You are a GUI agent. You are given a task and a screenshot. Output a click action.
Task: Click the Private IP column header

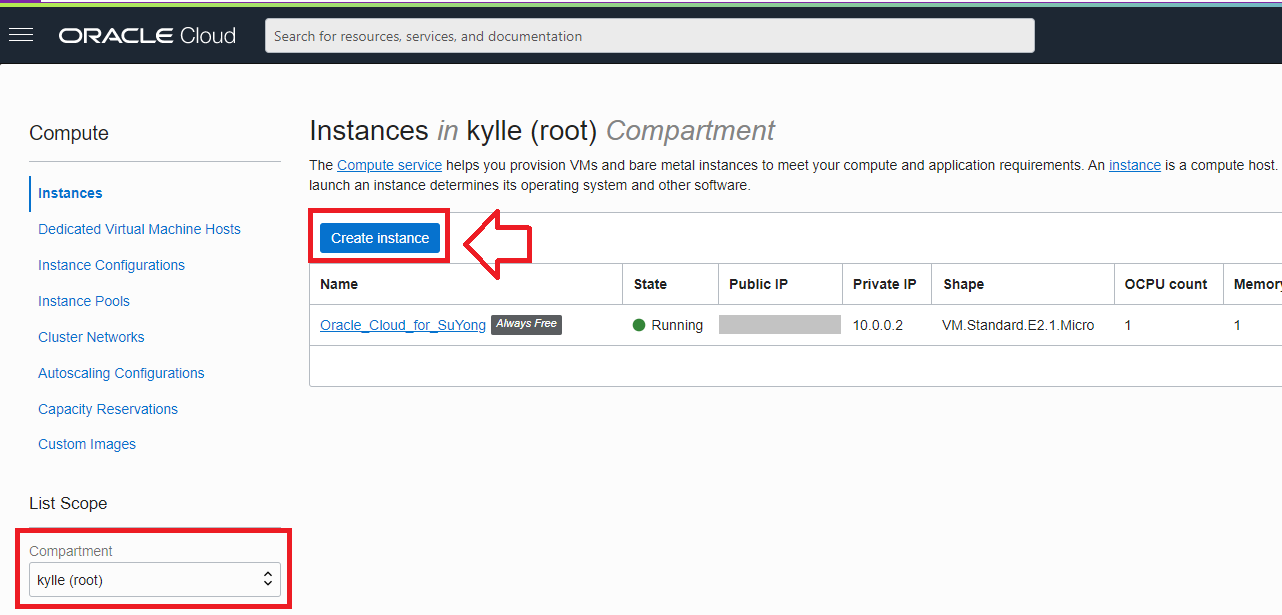(884, 284)
